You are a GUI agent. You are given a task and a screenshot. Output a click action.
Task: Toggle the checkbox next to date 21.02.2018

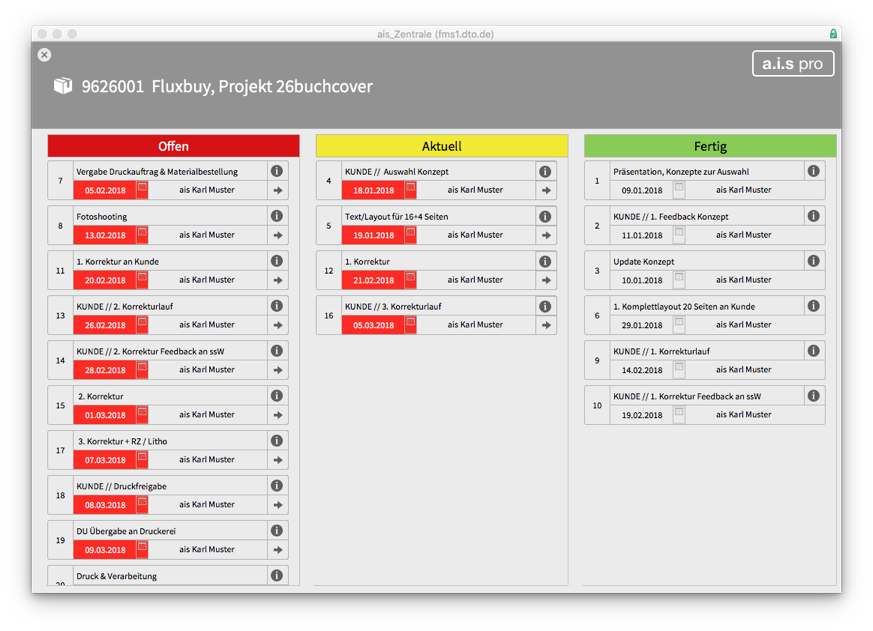pos(411,279)
